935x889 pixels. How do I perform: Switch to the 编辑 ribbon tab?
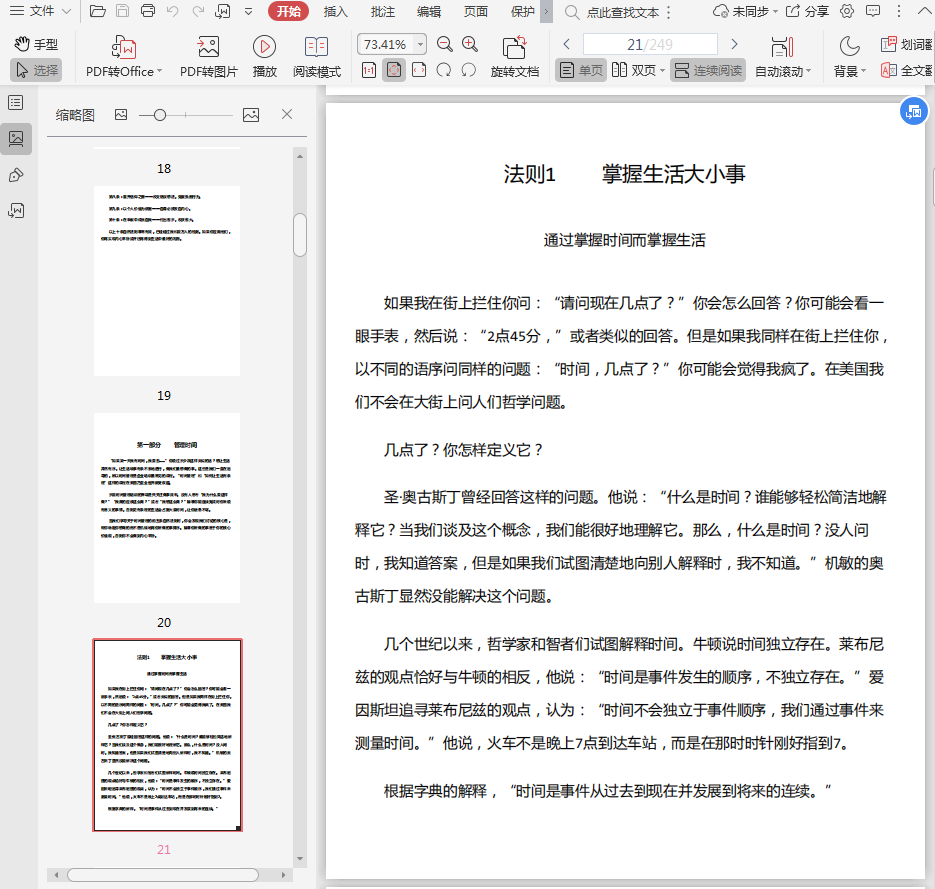429,11
